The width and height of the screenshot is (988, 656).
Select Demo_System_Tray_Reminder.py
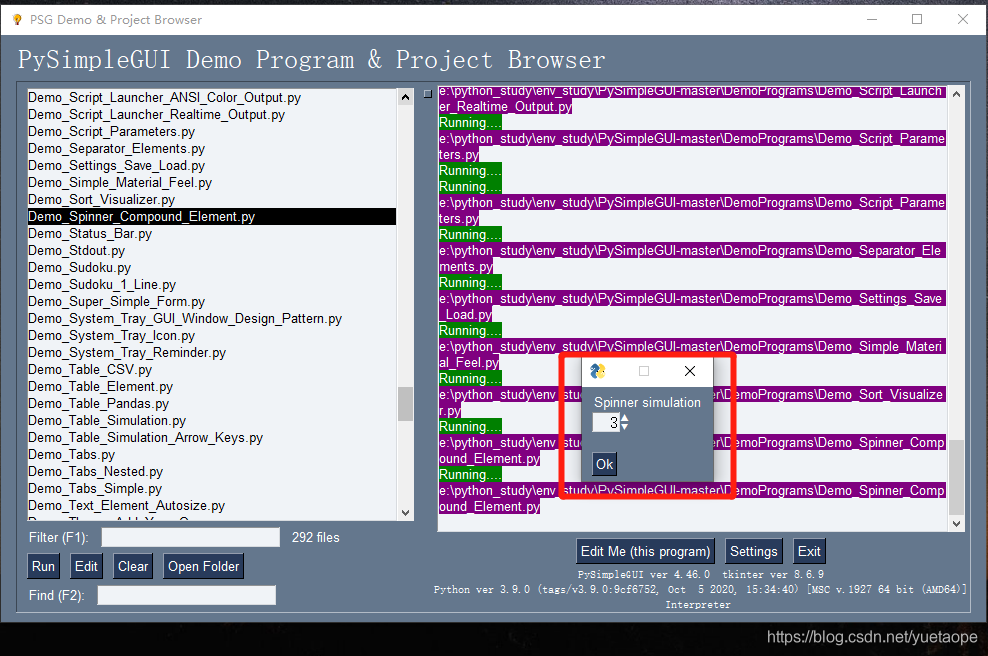[x=212, y=353]
